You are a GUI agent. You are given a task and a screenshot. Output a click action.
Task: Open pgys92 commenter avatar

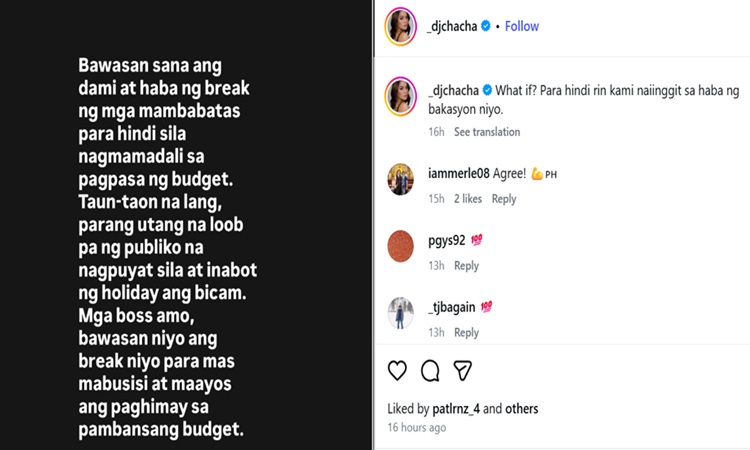coord(401,246)
